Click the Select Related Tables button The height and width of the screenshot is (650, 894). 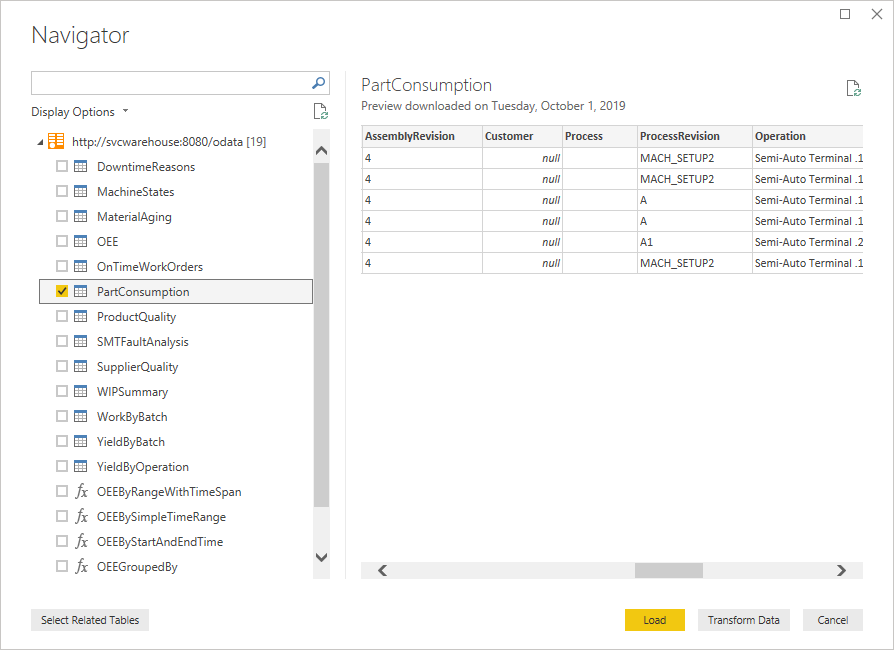click(x=89, y=620)
